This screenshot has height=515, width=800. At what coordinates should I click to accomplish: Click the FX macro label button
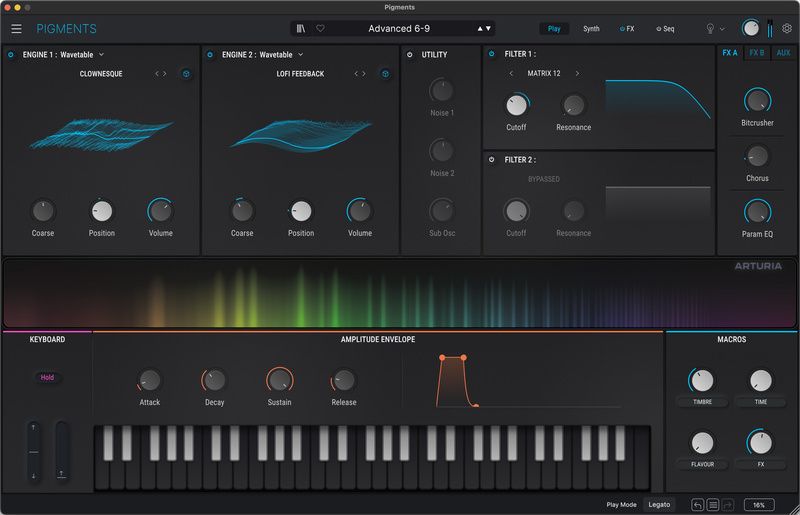click(x=761, y=464)
